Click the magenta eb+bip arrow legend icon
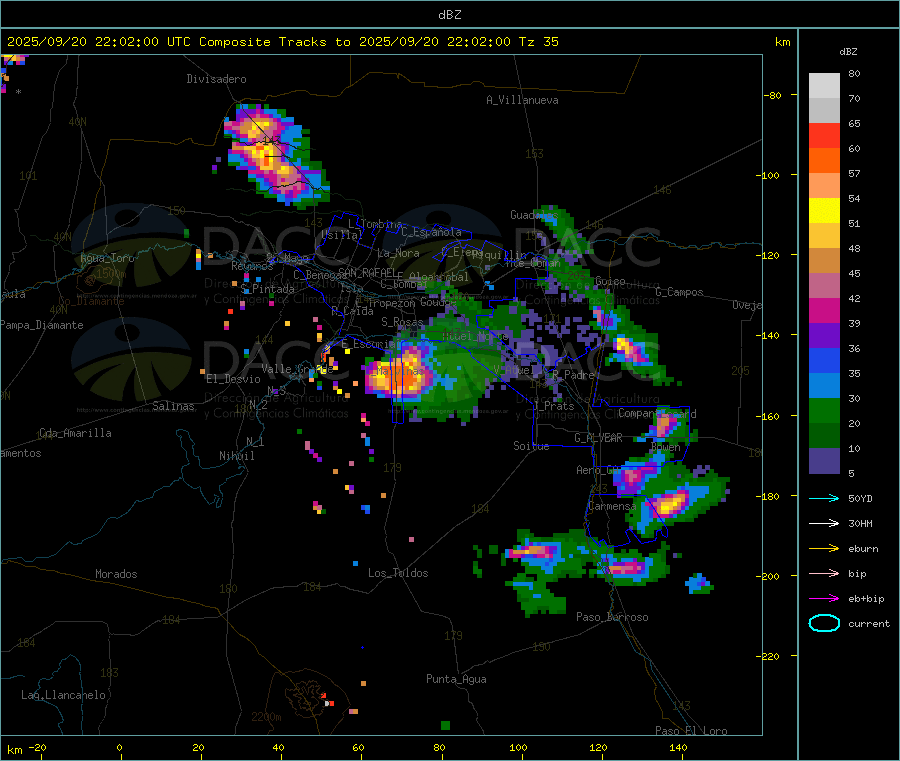The width and height of the screenshot is (900, 761). pos(824,599)
